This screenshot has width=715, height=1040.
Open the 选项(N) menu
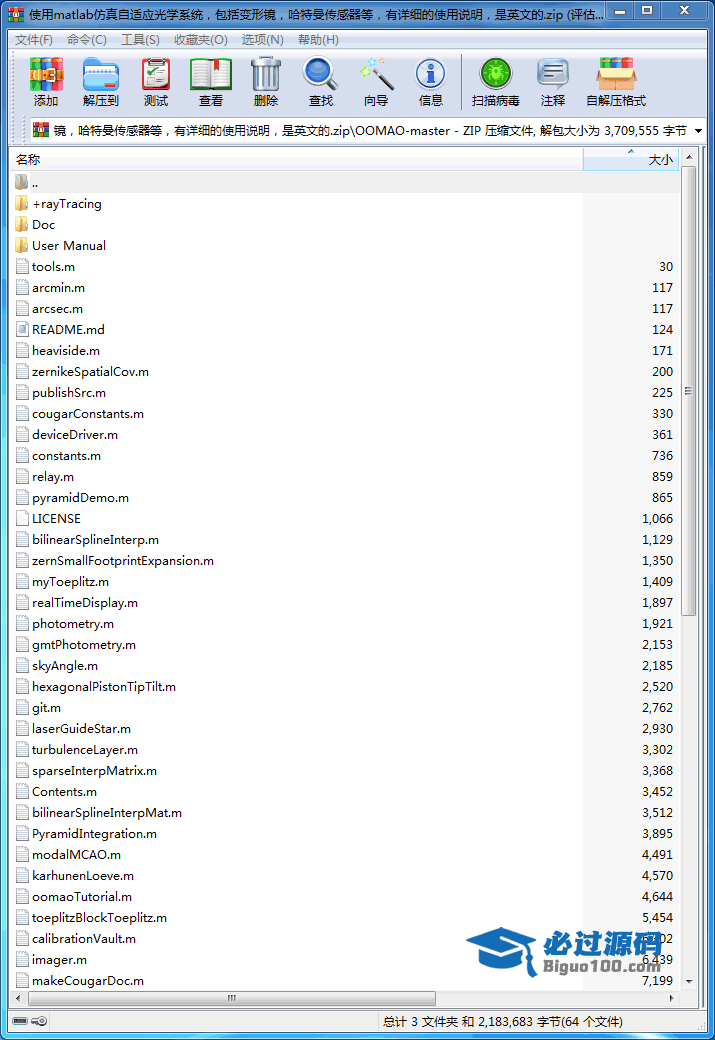point(262,40)
